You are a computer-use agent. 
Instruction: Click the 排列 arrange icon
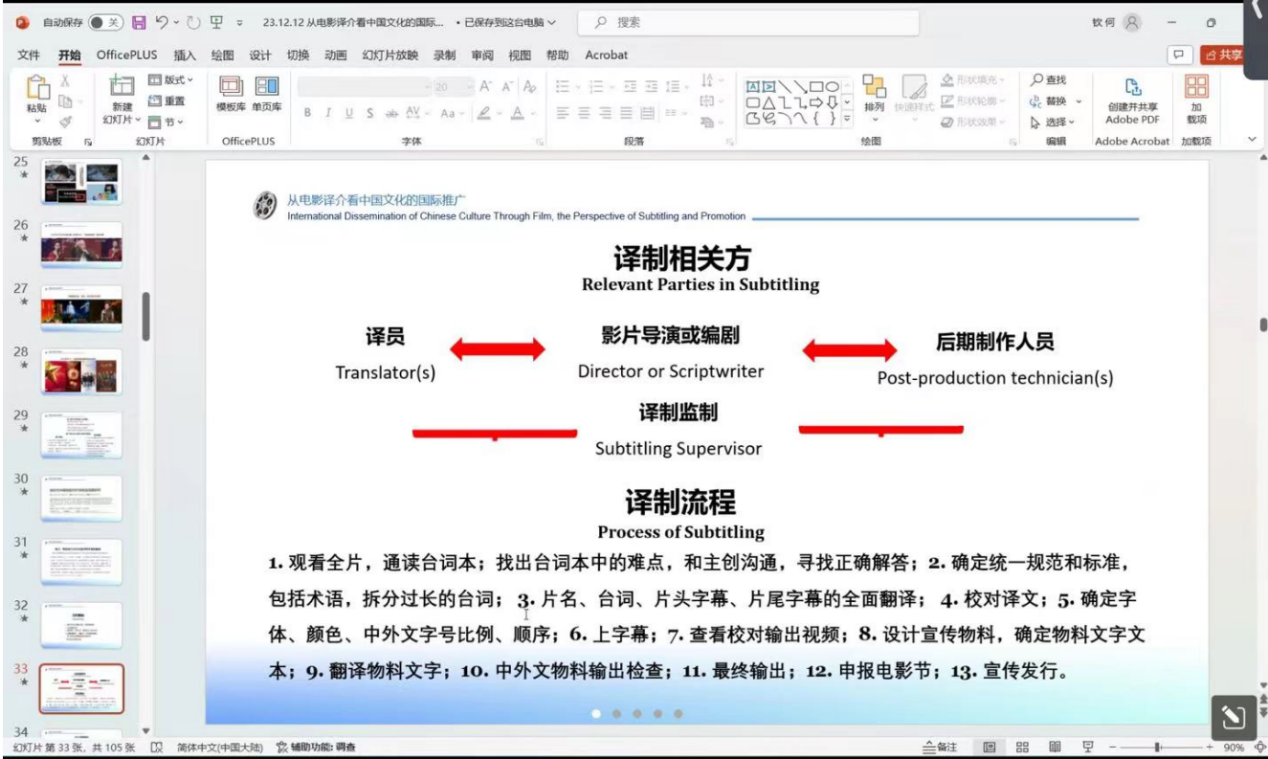874,93
